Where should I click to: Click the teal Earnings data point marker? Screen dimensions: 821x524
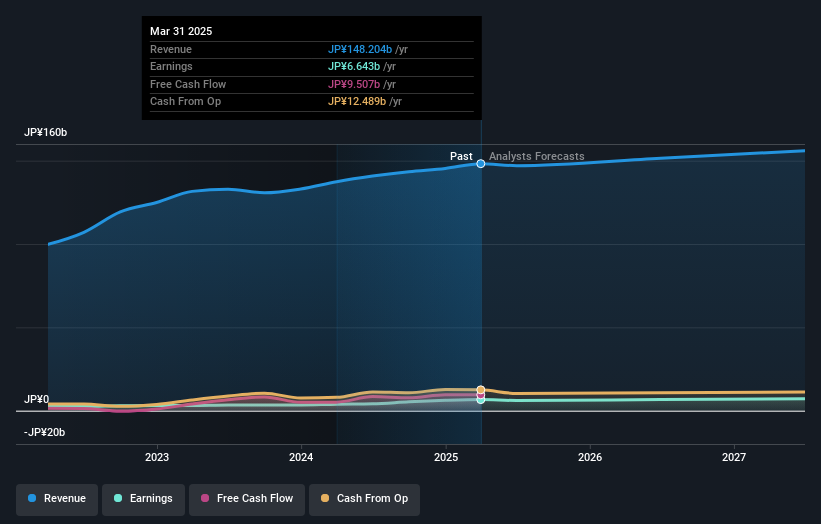coord(481,400)
